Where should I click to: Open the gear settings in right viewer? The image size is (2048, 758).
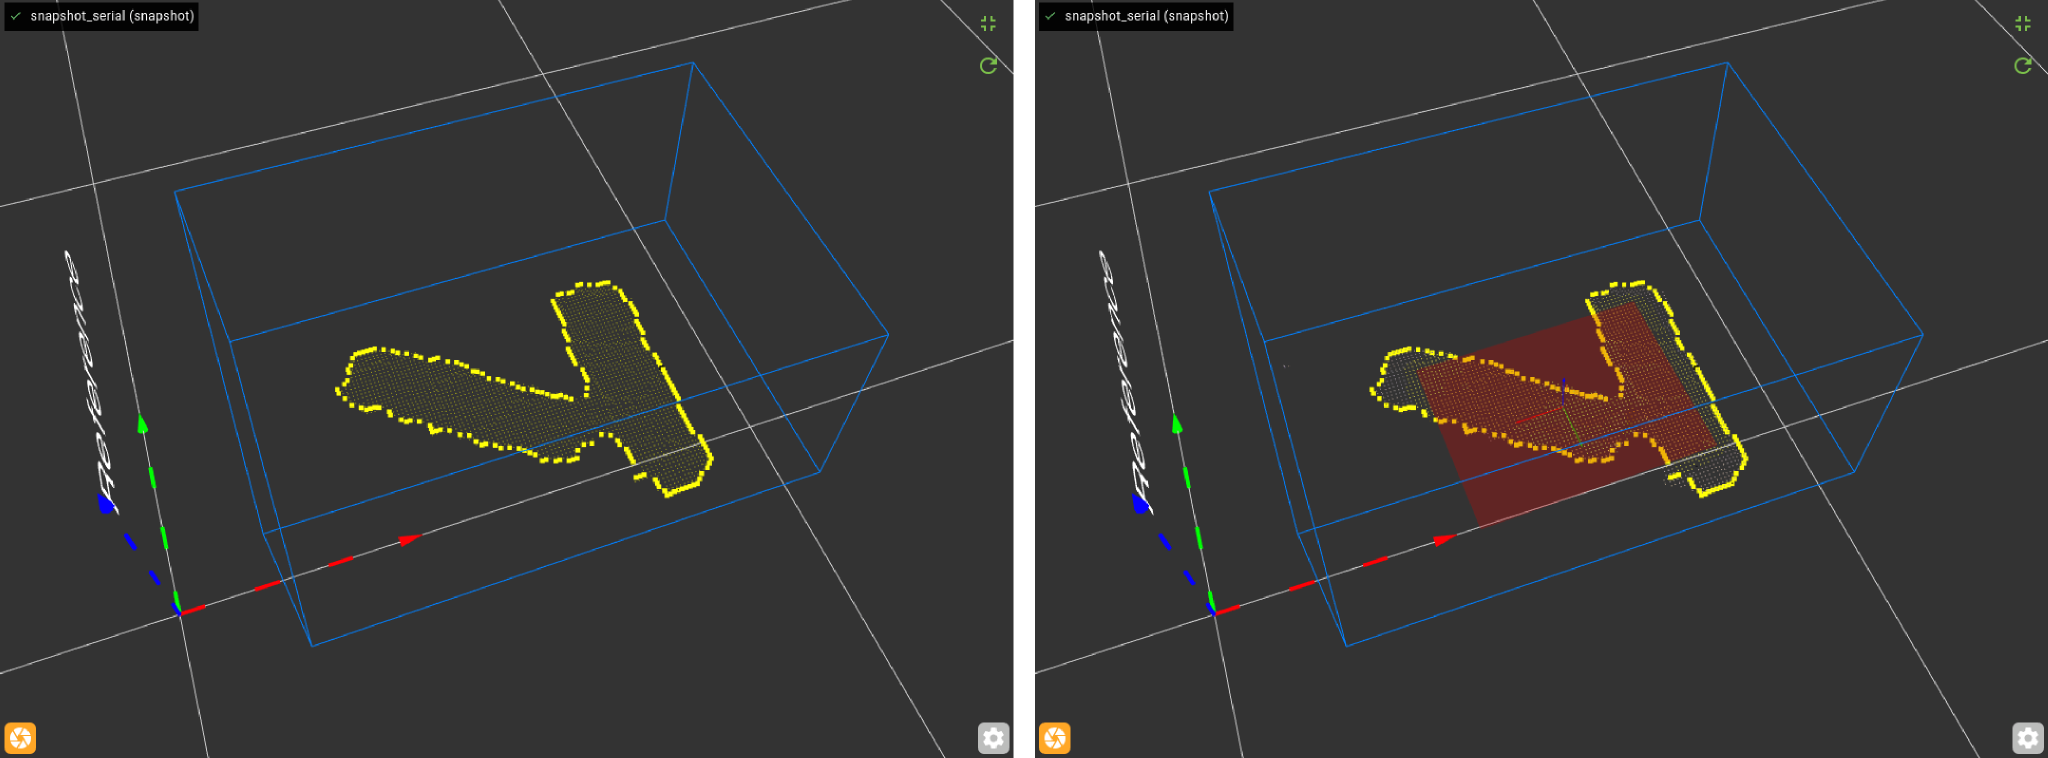(x=2027, y=738)
